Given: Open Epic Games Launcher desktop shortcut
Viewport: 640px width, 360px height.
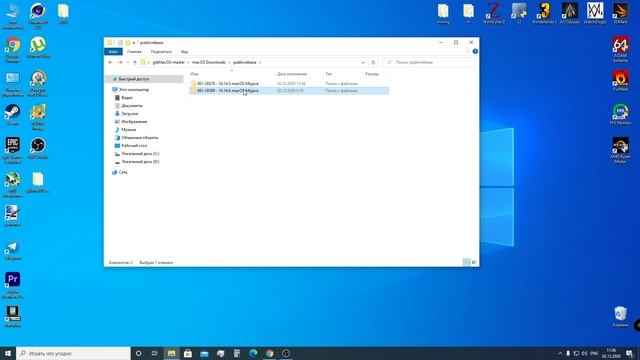Looking at the screenshot, I should pos(13,150).
